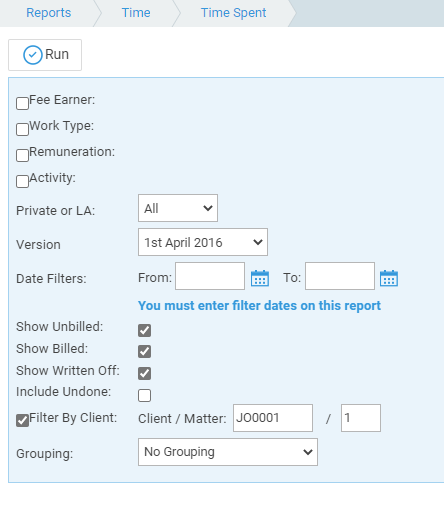The width and height of the screenshot is (444, 530).
Task: Click the client code field containing JO0001
Action: tap(273, 418)
